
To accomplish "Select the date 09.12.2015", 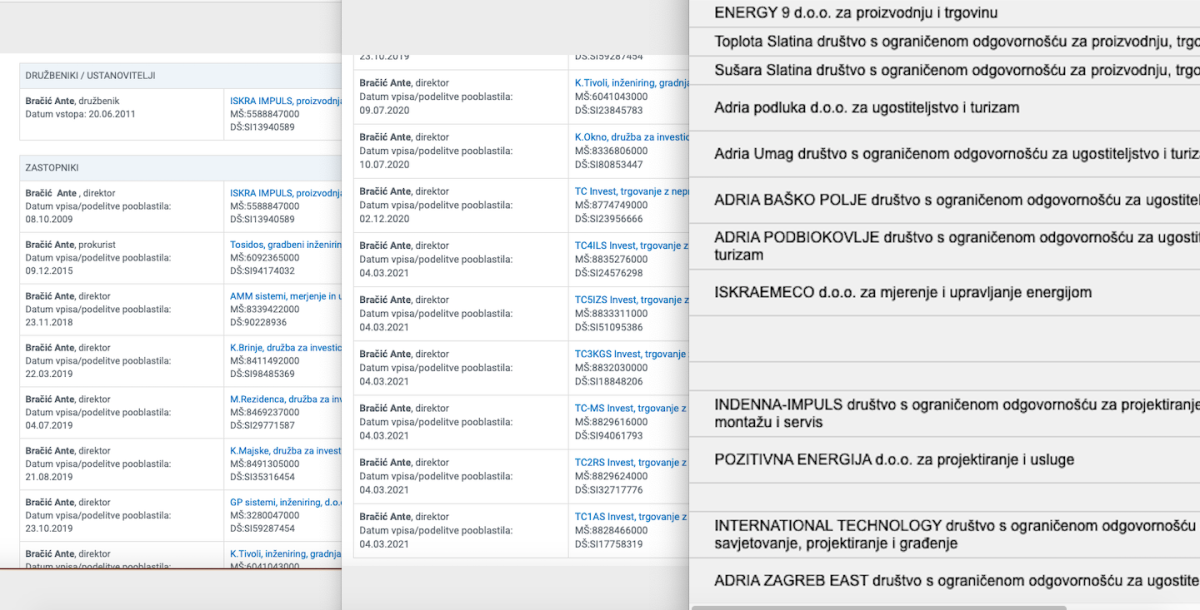I will (49, 271).
